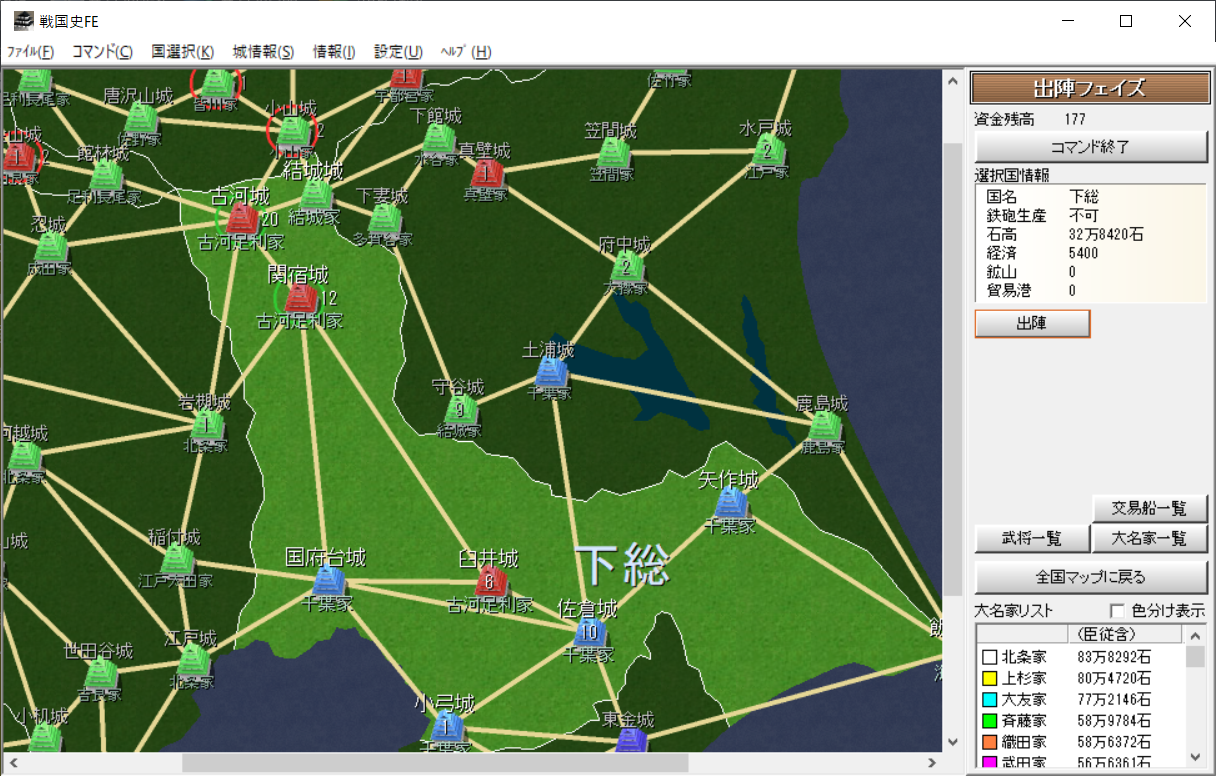The image size is (1216, 776).
Task: Open the 城情報 menu
Action: [263, 52]
